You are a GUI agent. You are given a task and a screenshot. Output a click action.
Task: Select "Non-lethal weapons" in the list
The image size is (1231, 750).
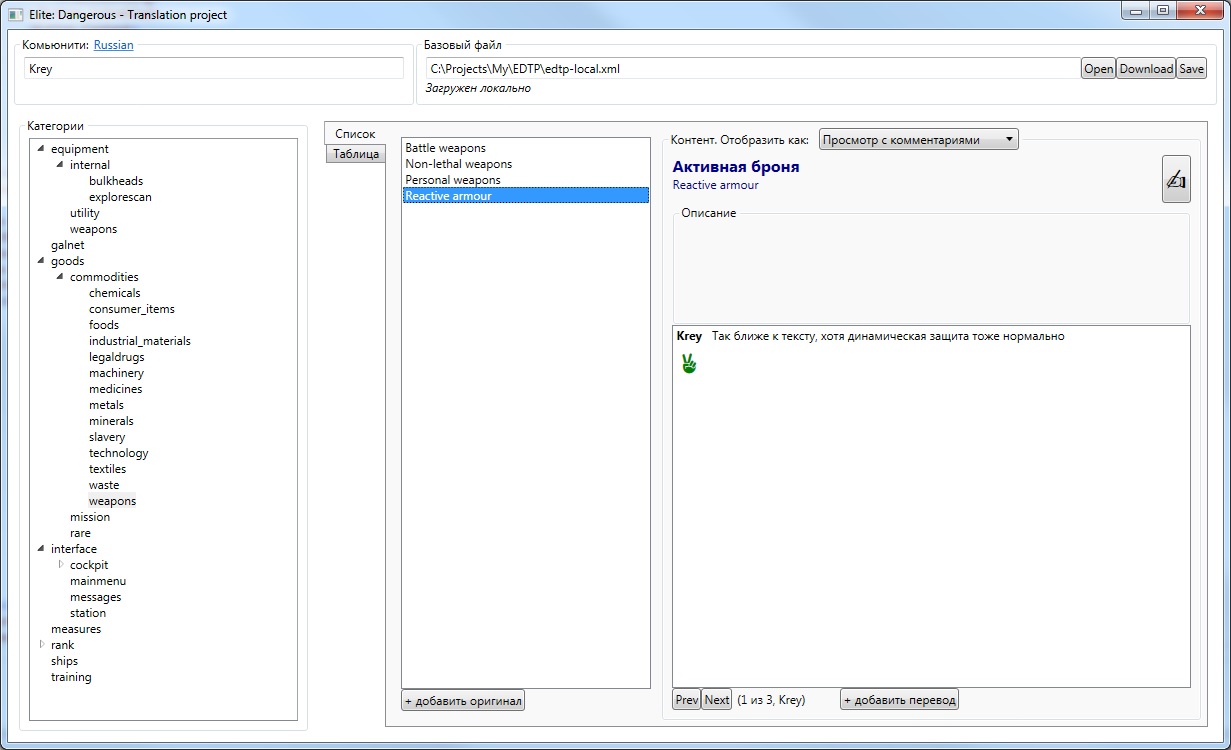pos(526,164)
